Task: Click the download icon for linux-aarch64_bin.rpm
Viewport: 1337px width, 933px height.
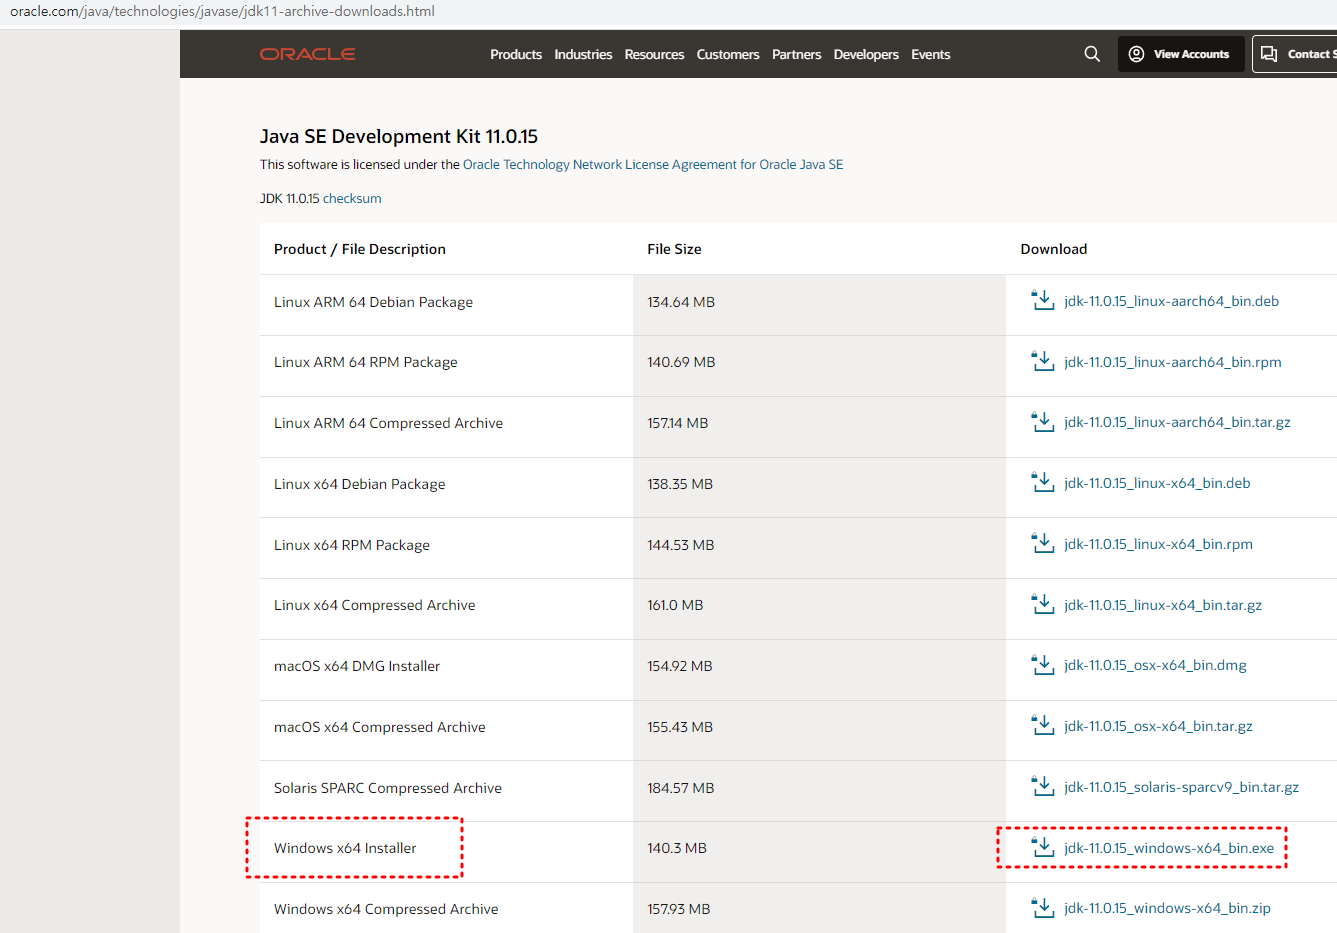Action: tap(1043, 361)
